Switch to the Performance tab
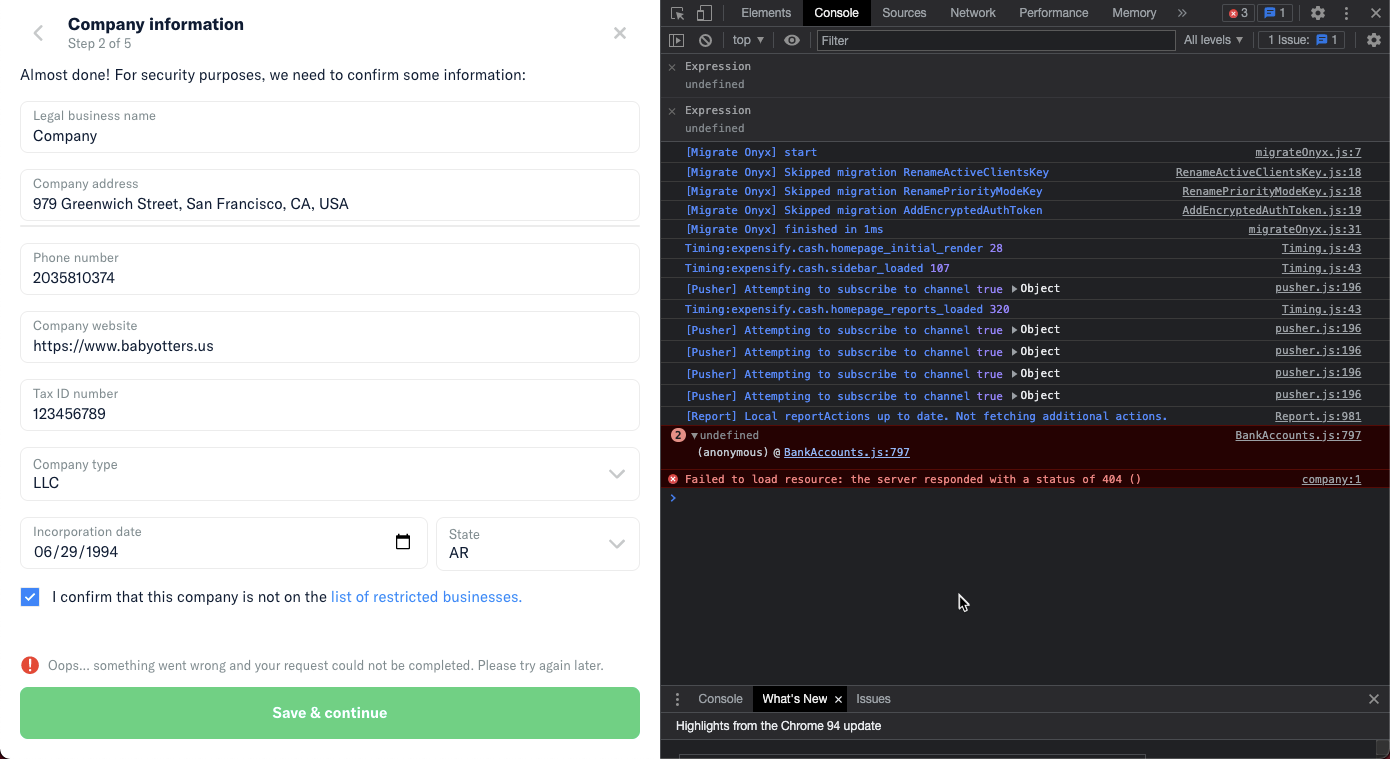 [1053, 13]
